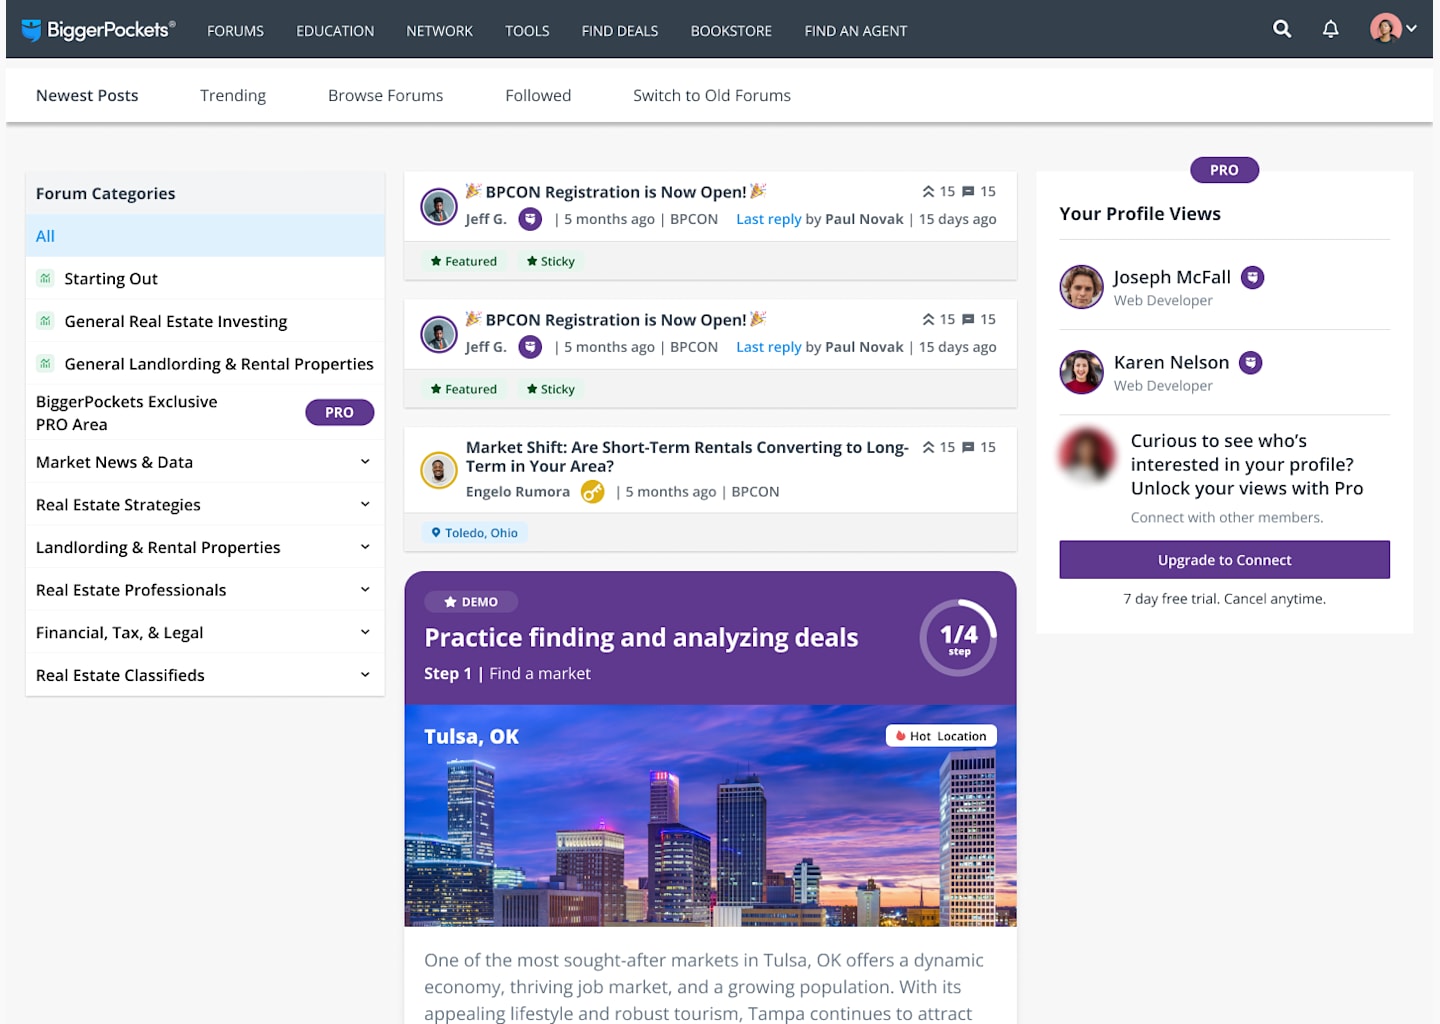
Task: Open the NETWORK menu
Action: [x=439, y=31]
